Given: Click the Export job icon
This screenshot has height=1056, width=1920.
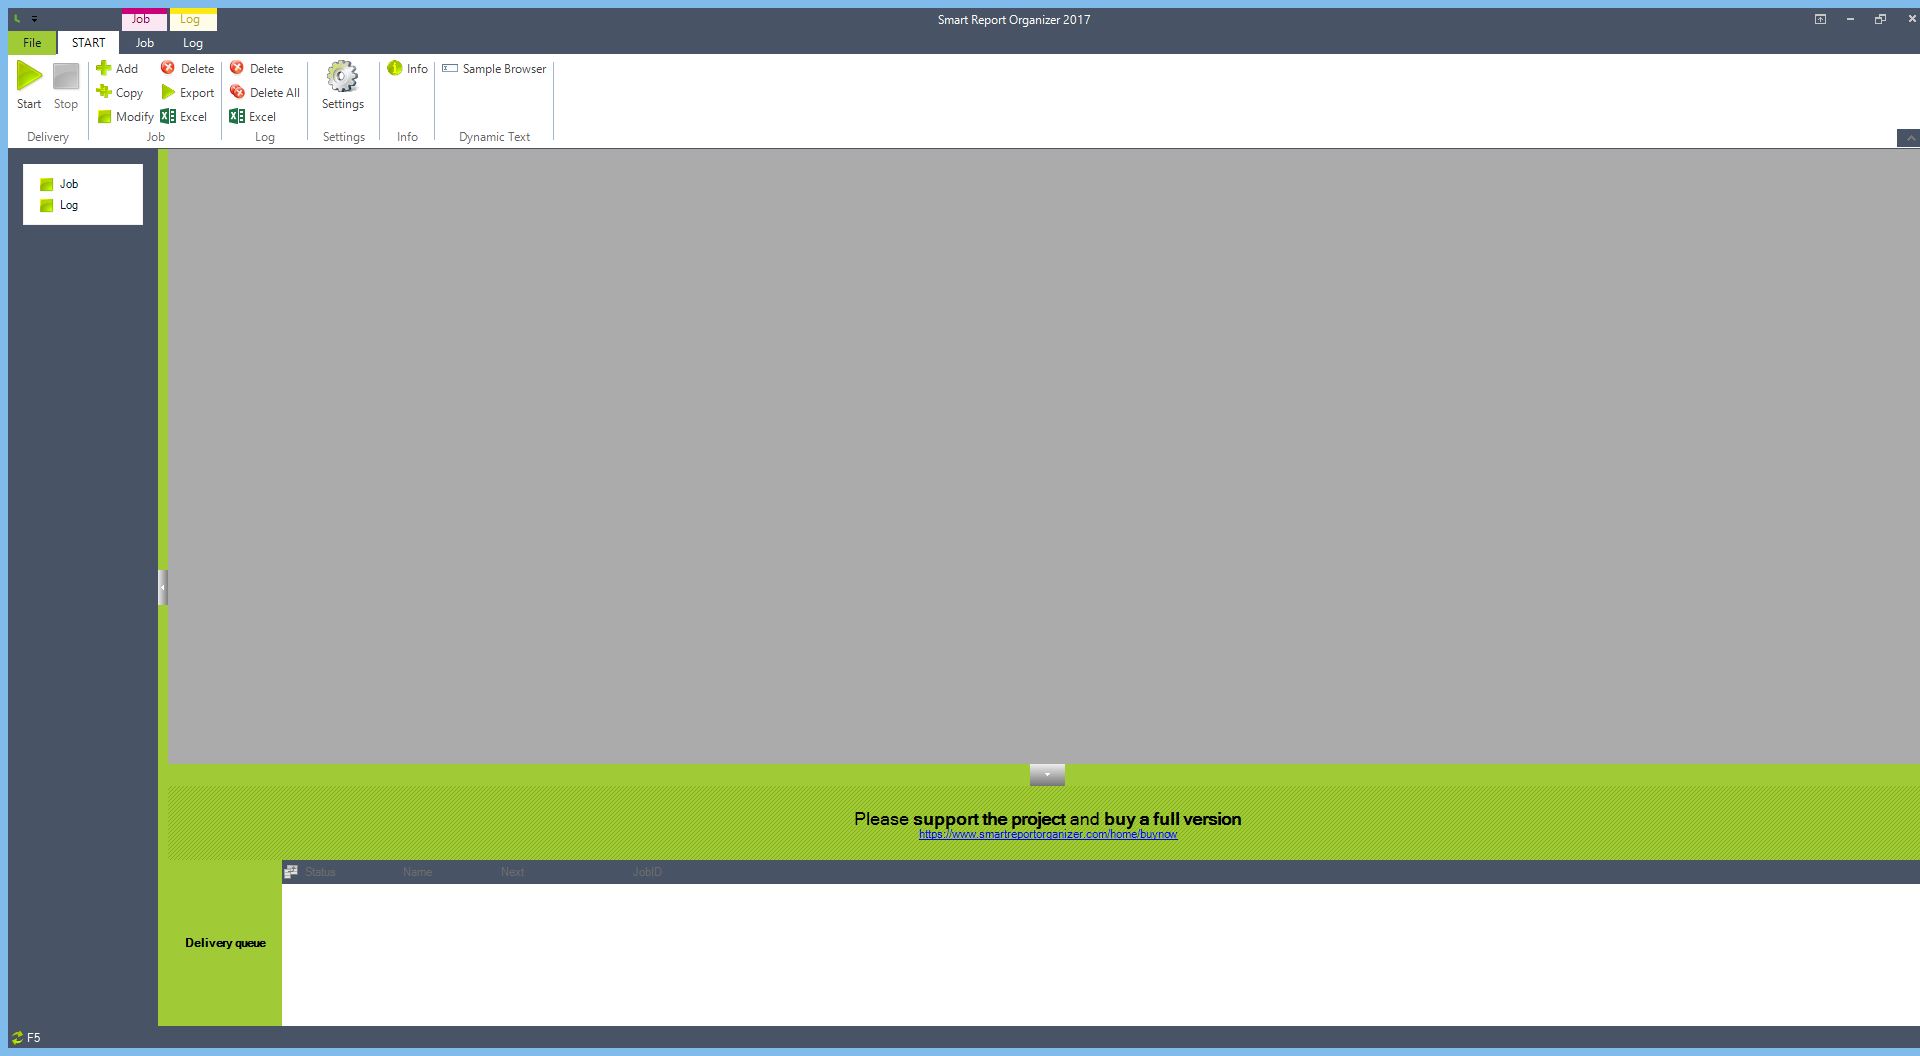Looking at the screenshot, I should click(188, 92).
